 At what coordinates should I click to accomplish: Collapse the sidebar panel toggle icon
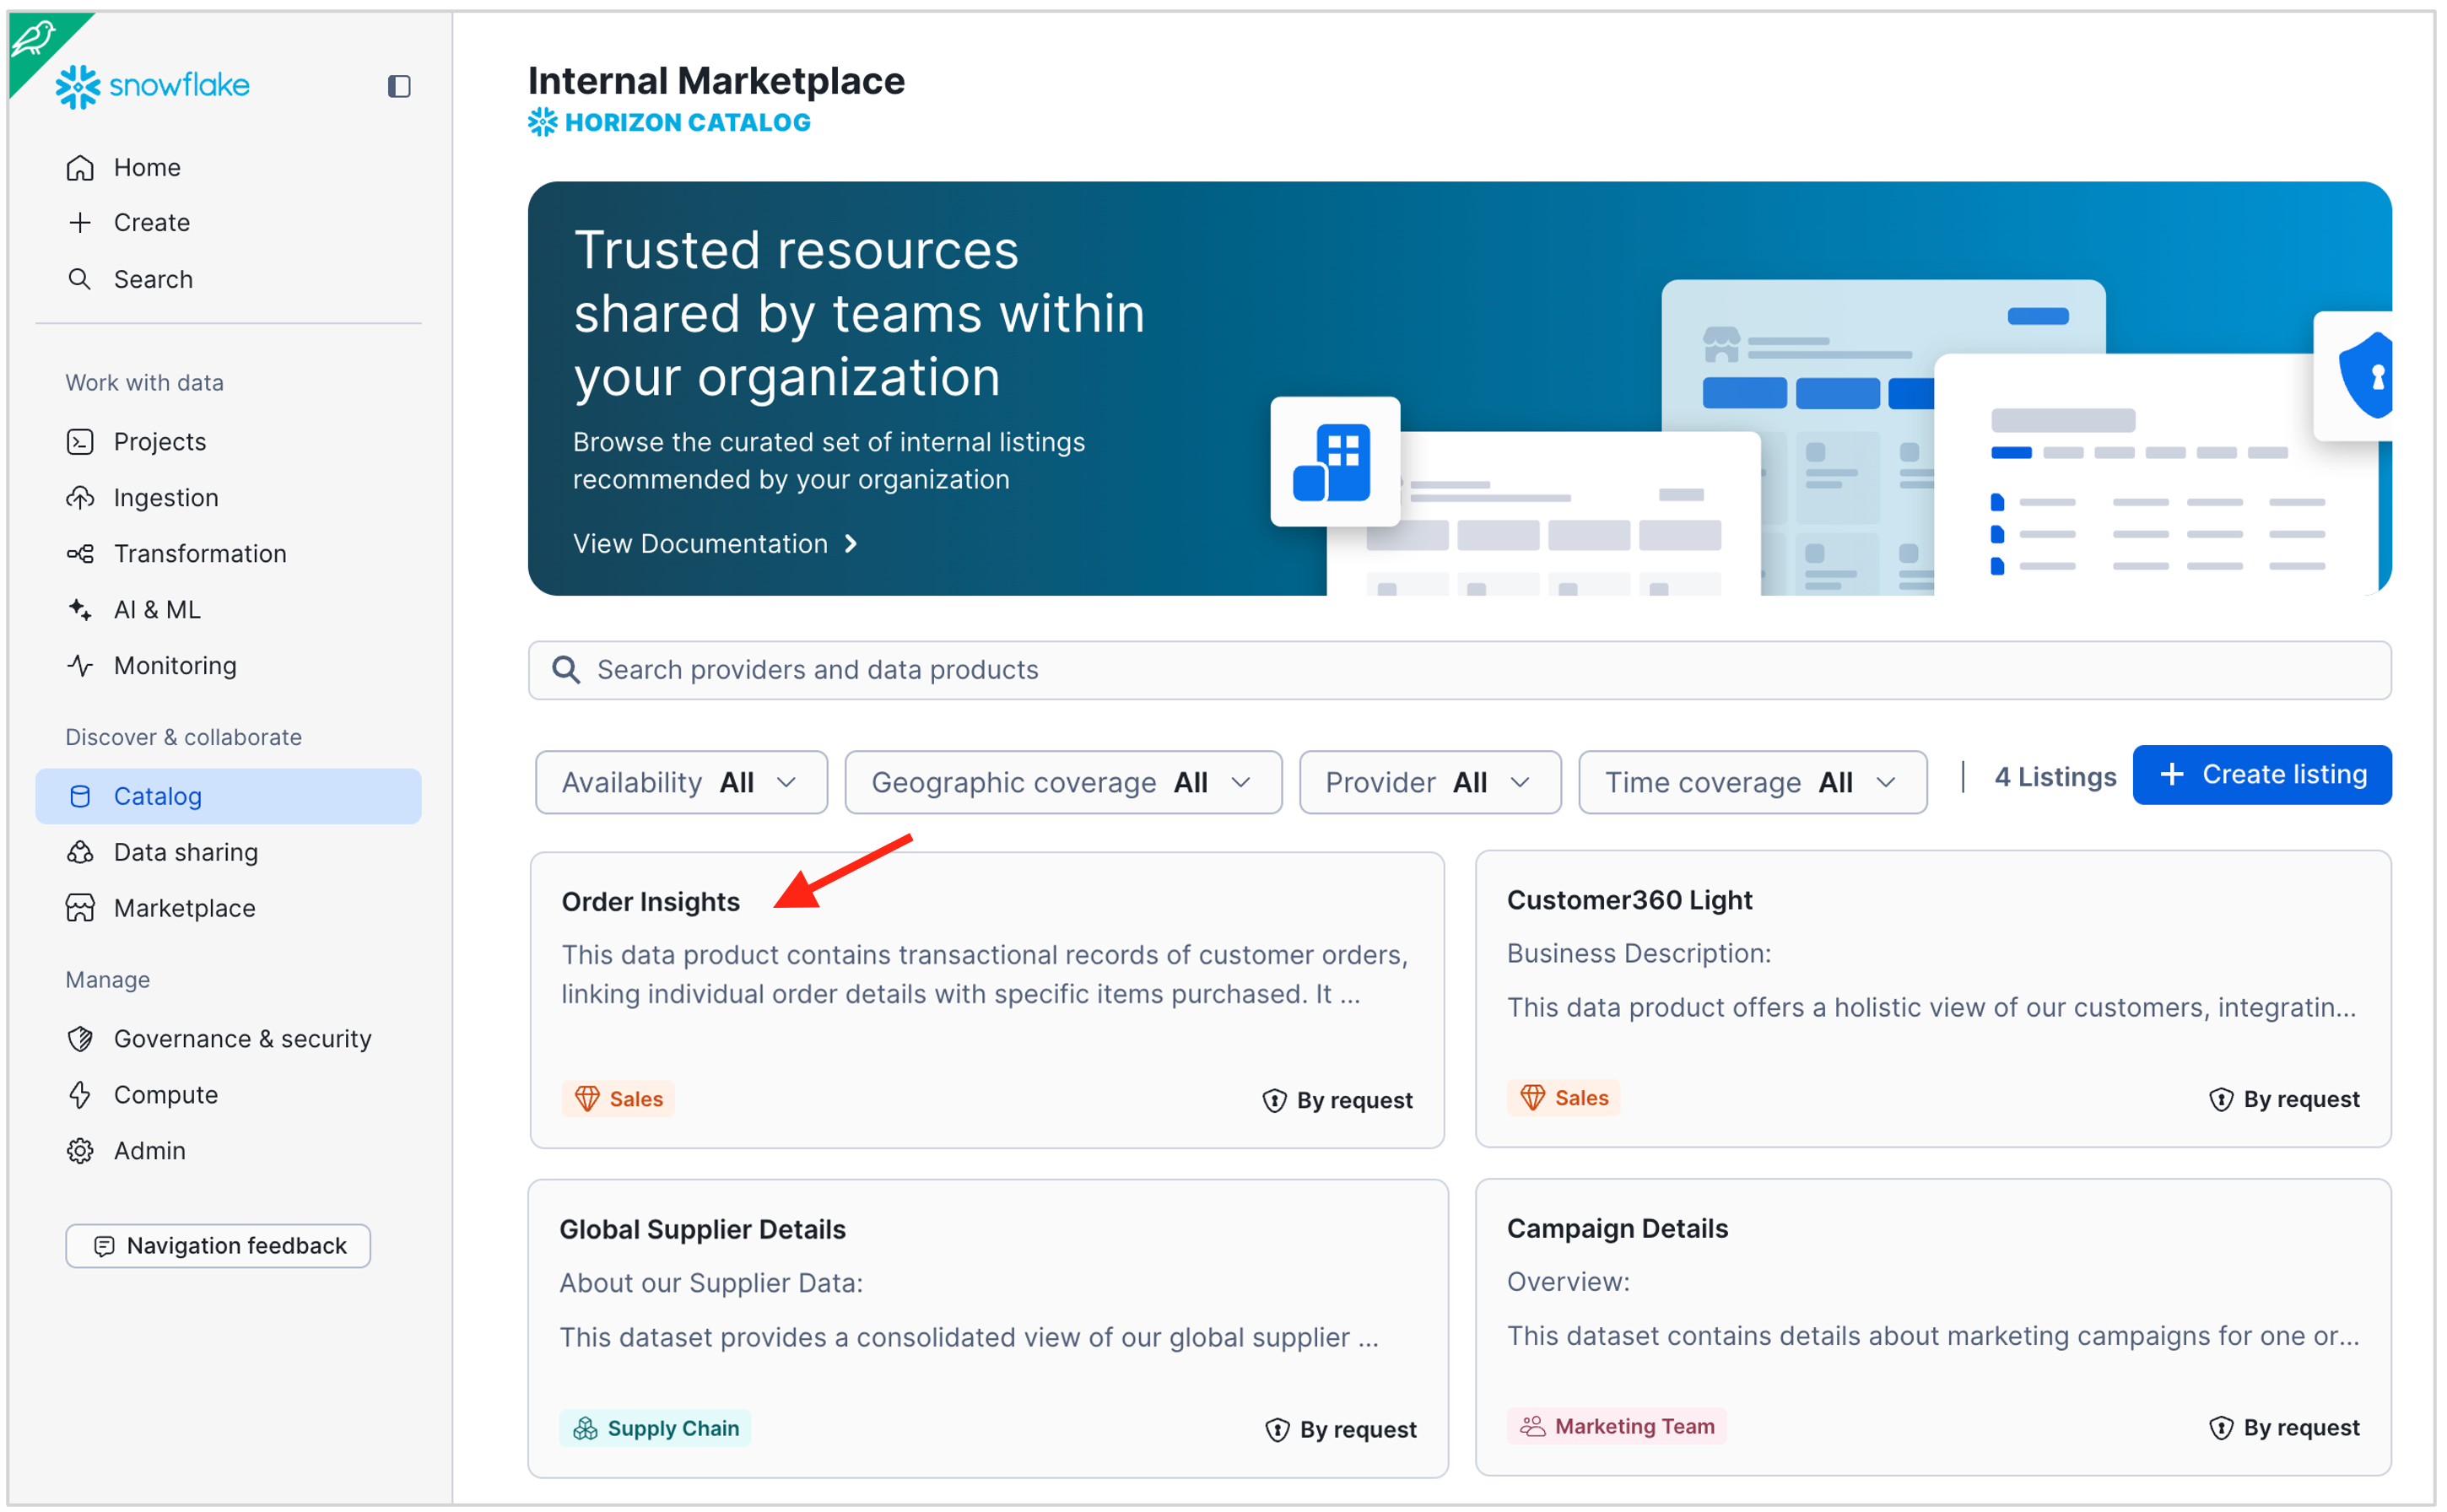pyautogui.click(x=399, y=86)
